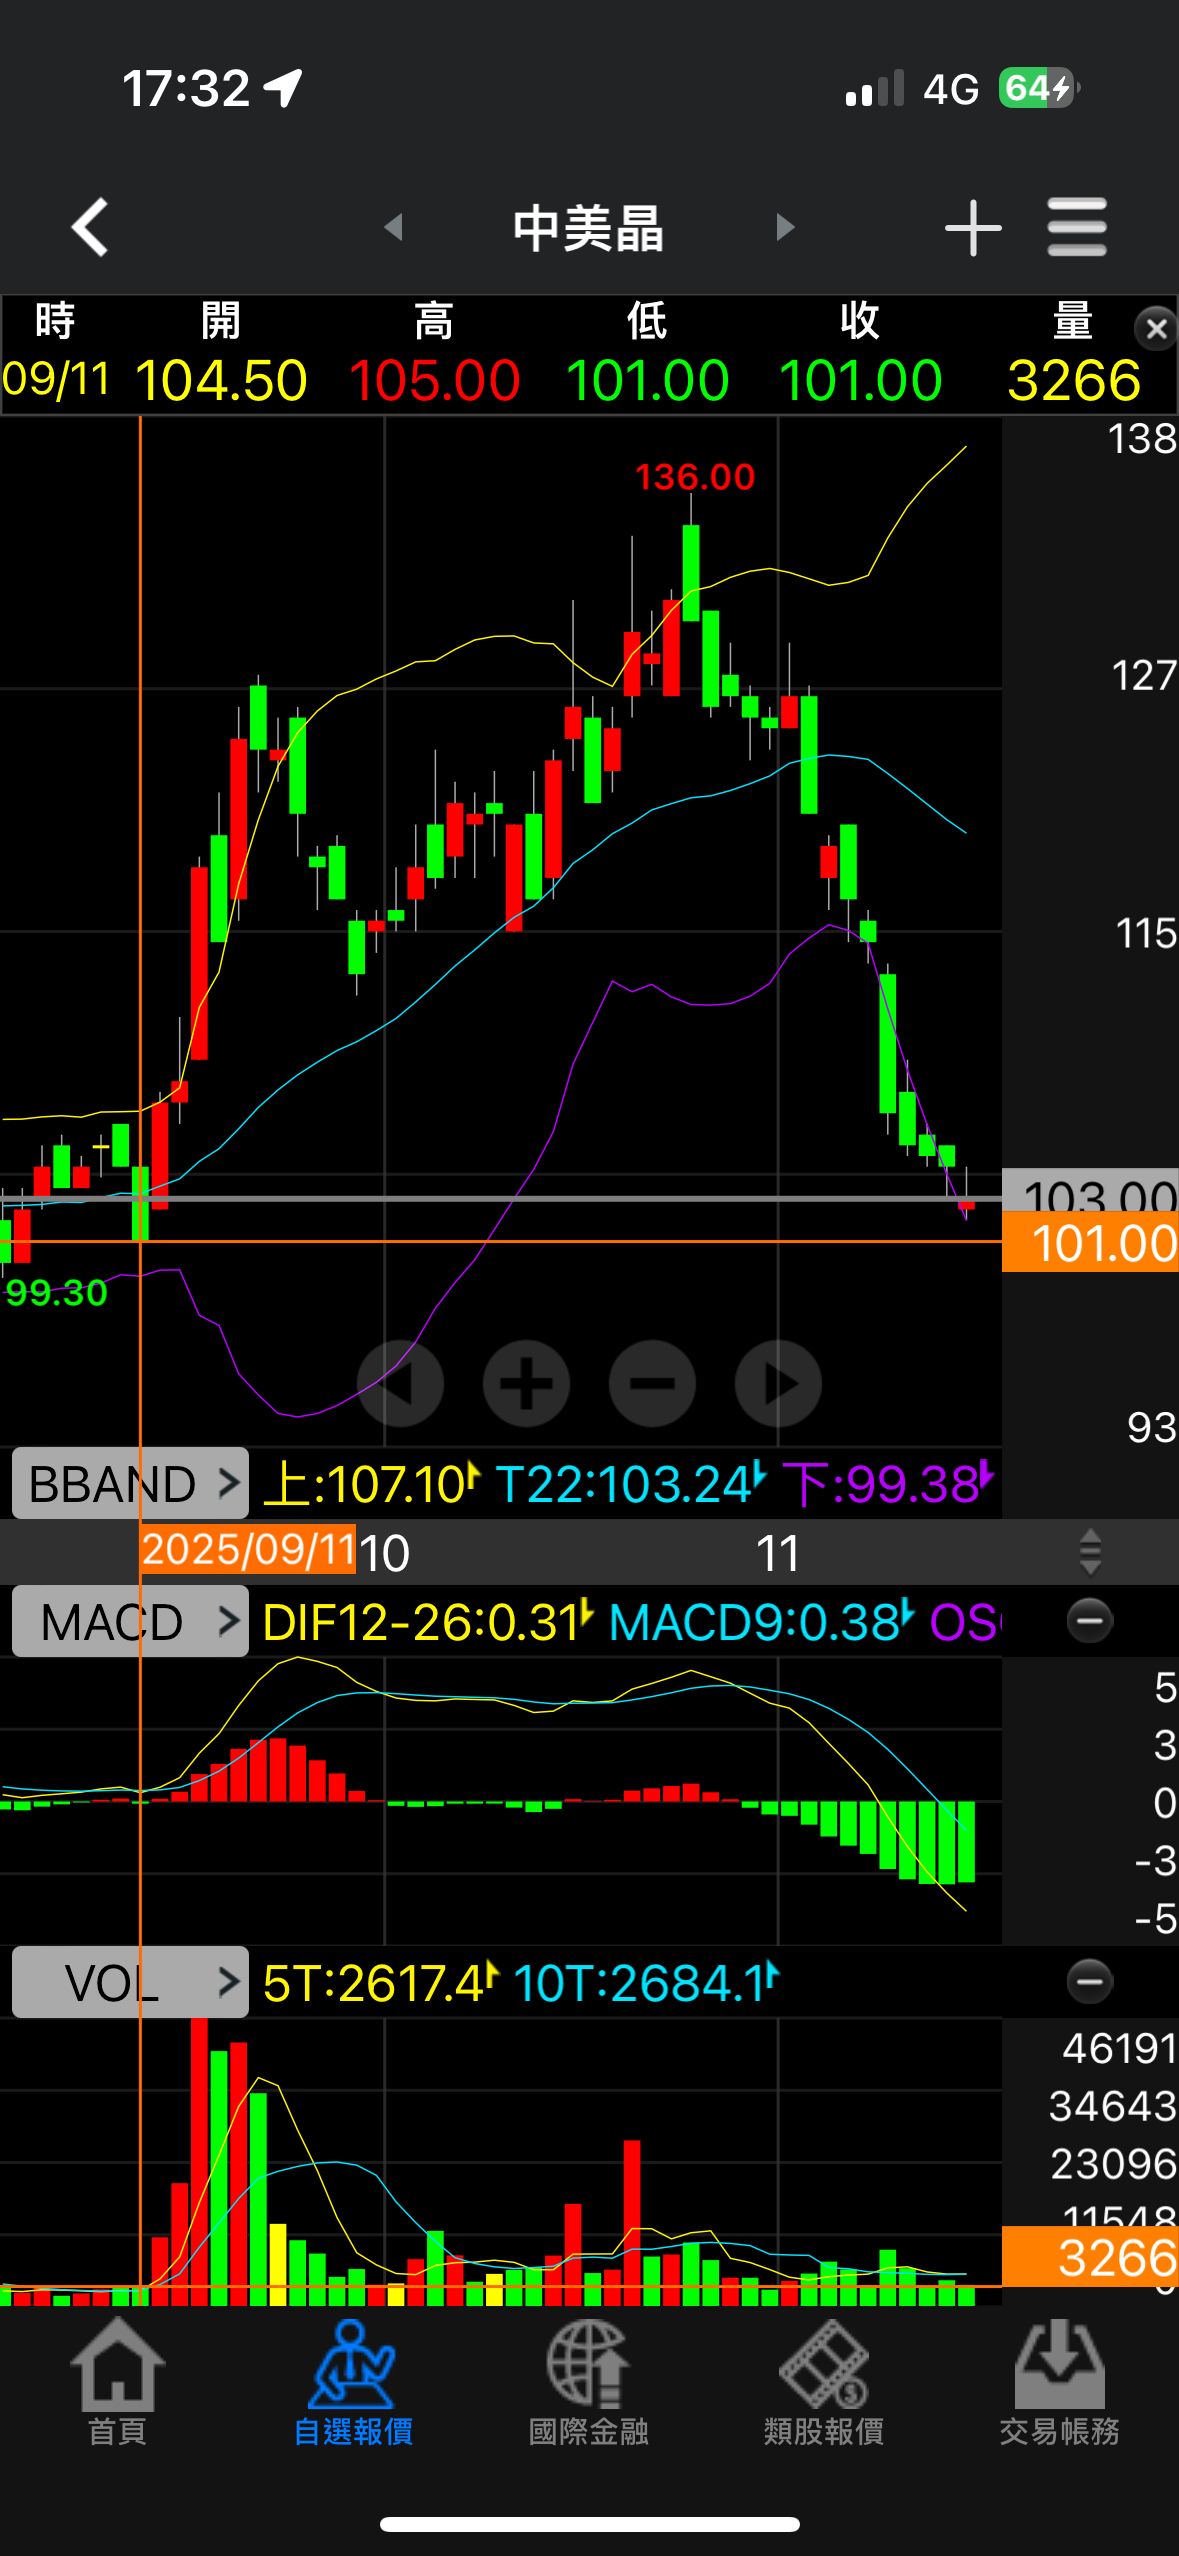1179x2556 pixels.
Task: Open the 國際金融 tab
Action: pyautogui.click(x=589, y=2384)
